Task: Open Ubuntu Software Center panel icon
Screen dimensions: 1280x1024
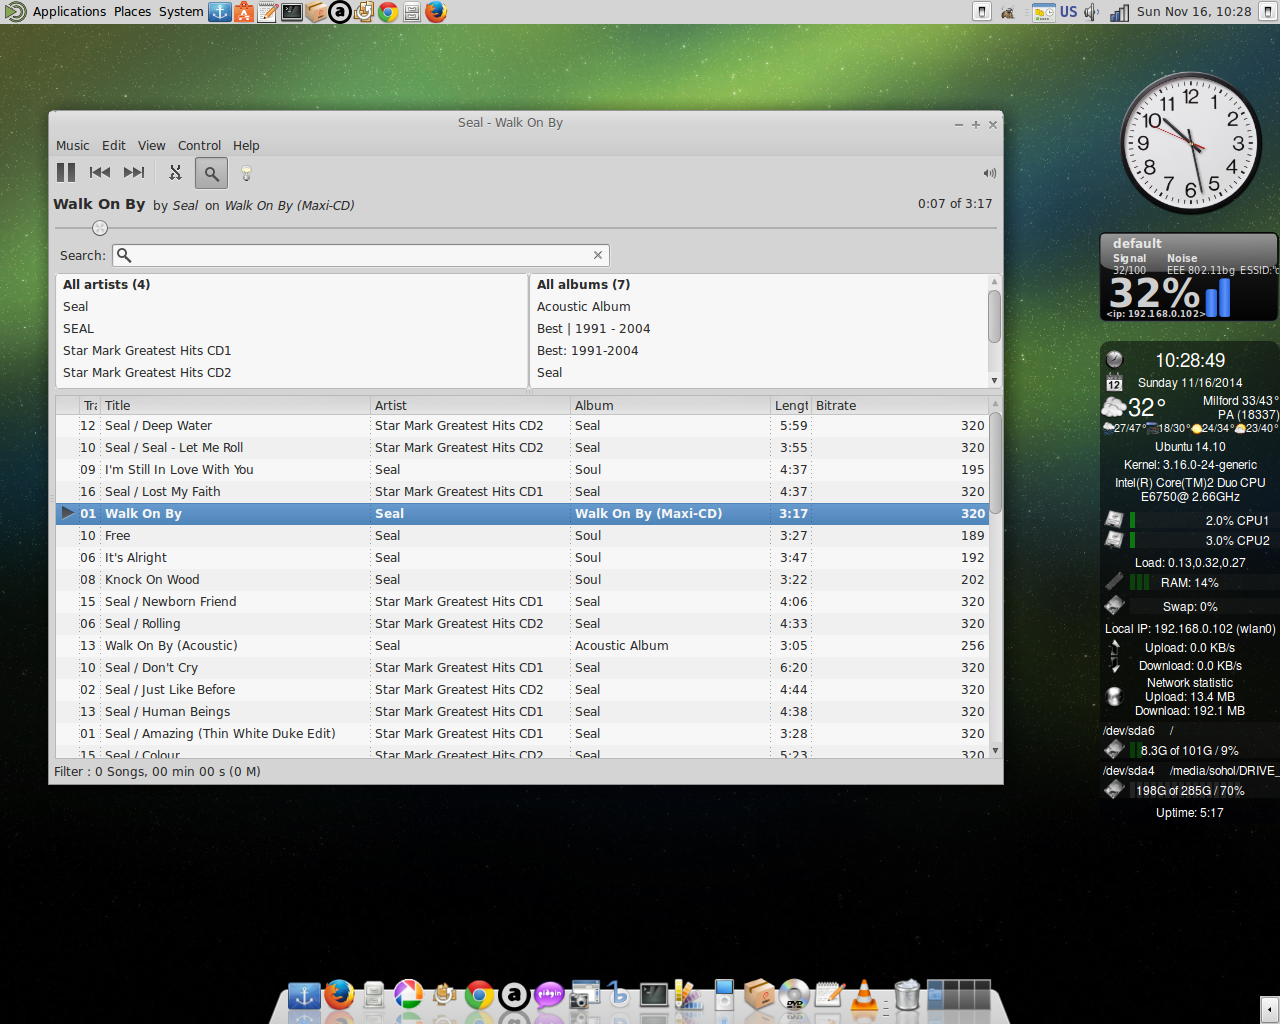Action: (x=244, y=12)
